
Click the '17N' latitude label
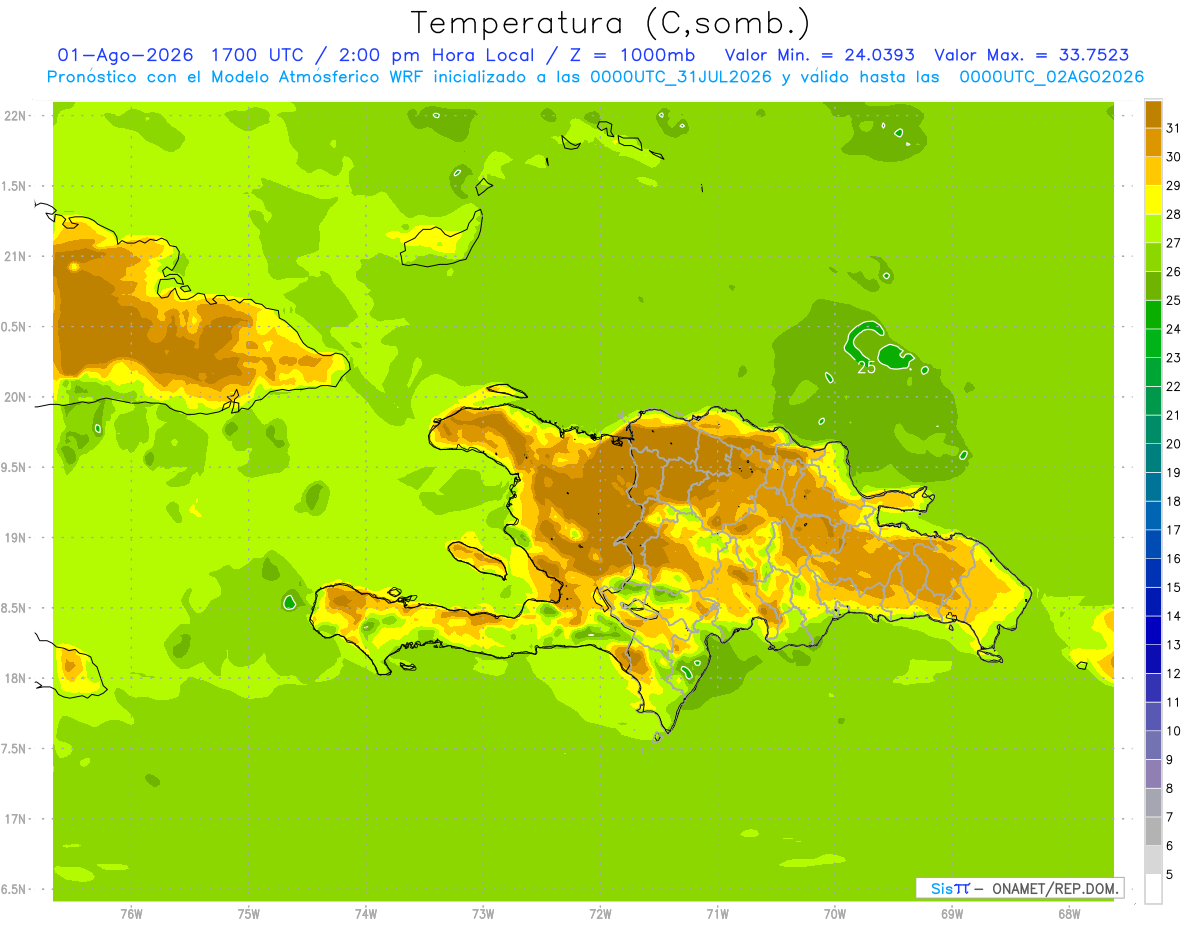tap(15, 819)
